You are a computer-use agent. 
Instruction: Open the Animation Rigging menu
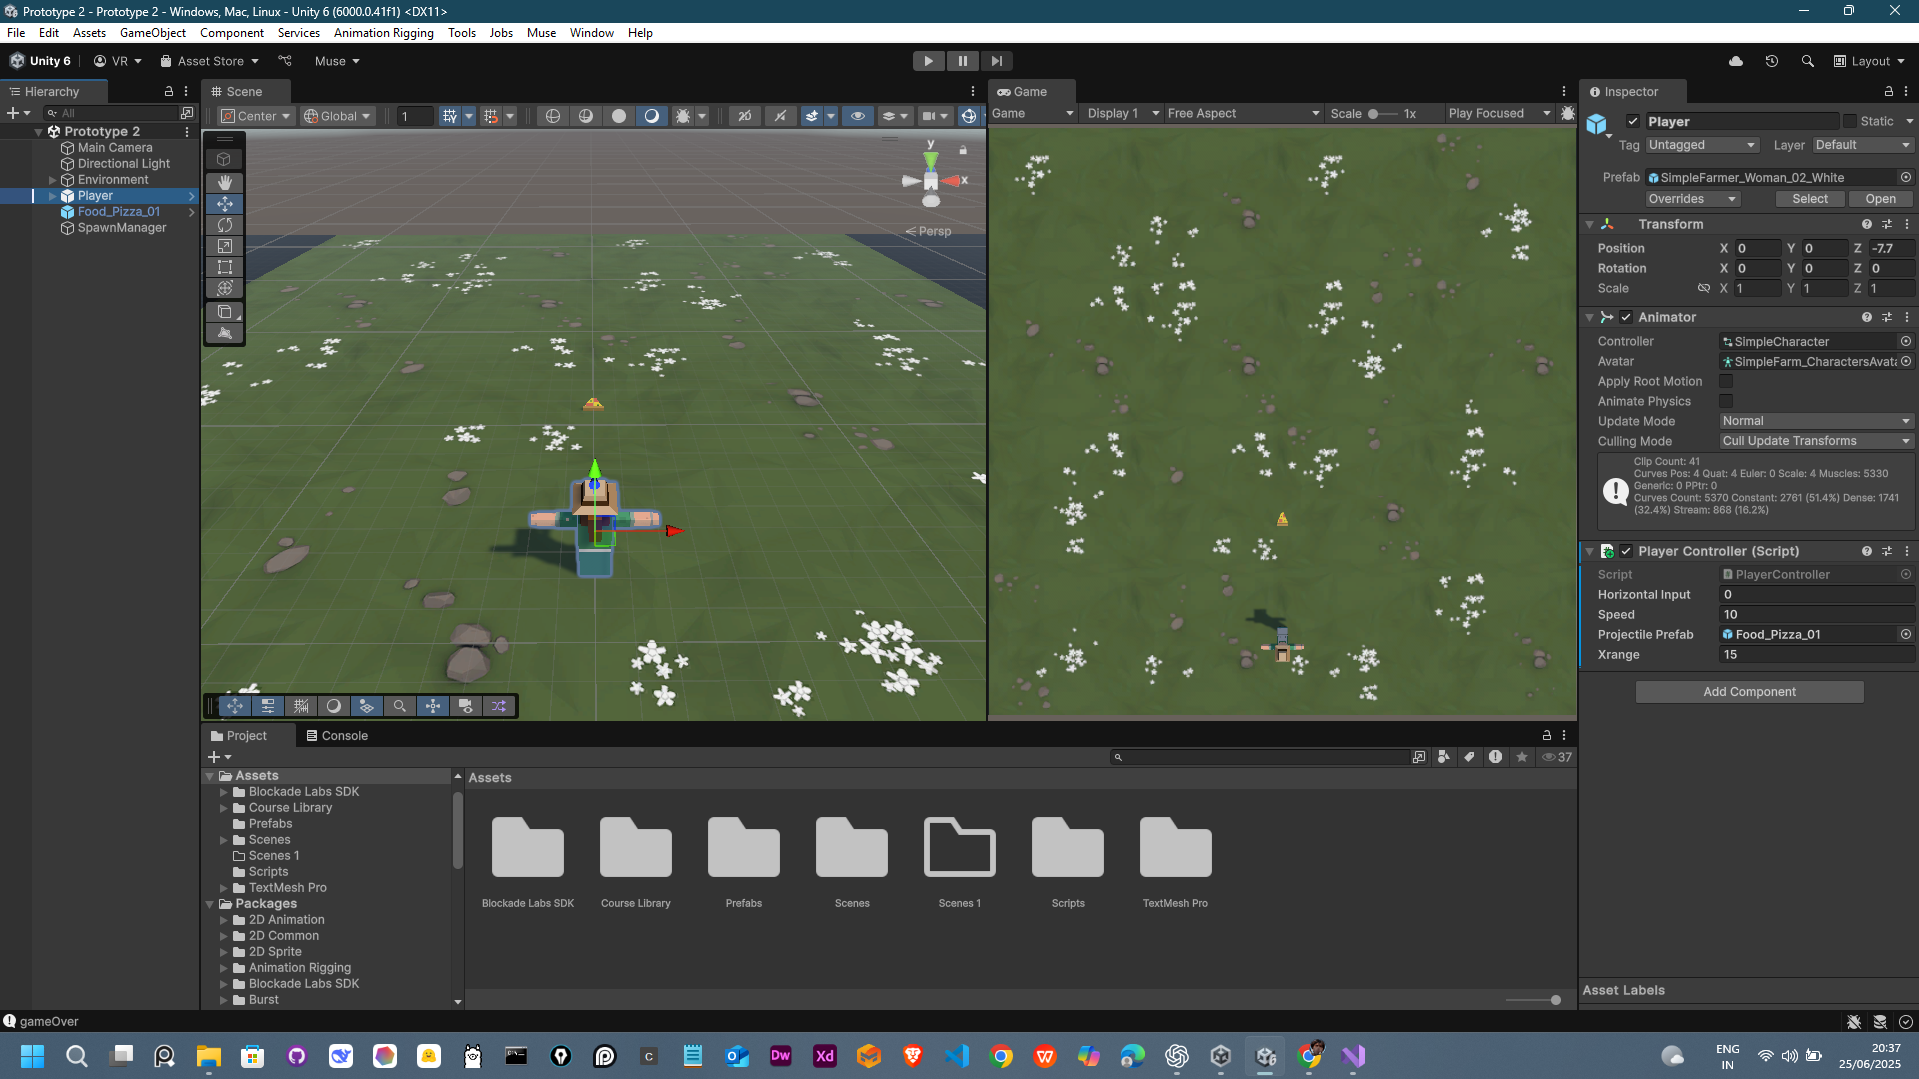click(383, 33)
